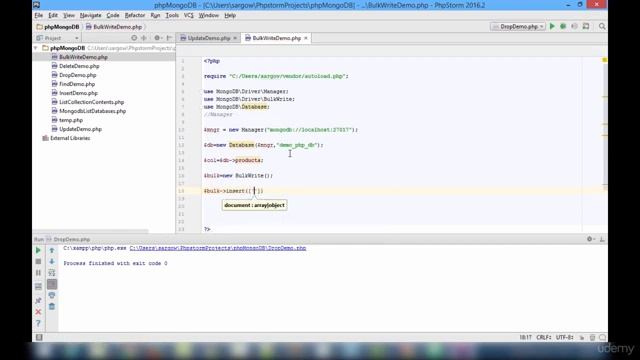Open the Window menu
Image resolution: width=640 pixels, height=360 pixels.
click(209, 16)
